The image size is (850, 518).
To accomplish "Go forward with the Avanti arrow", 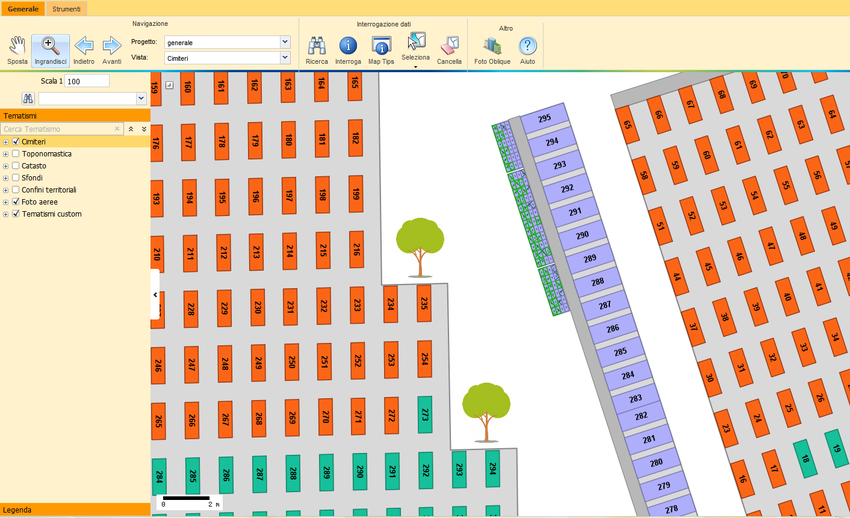I will (112, 50).
